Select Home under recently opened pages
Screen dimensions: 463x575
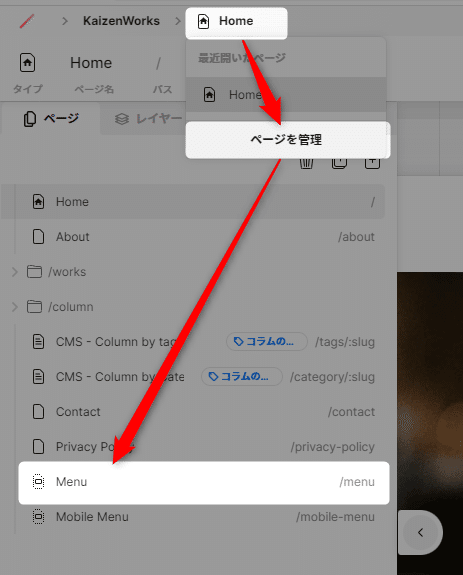pos(286,95)
